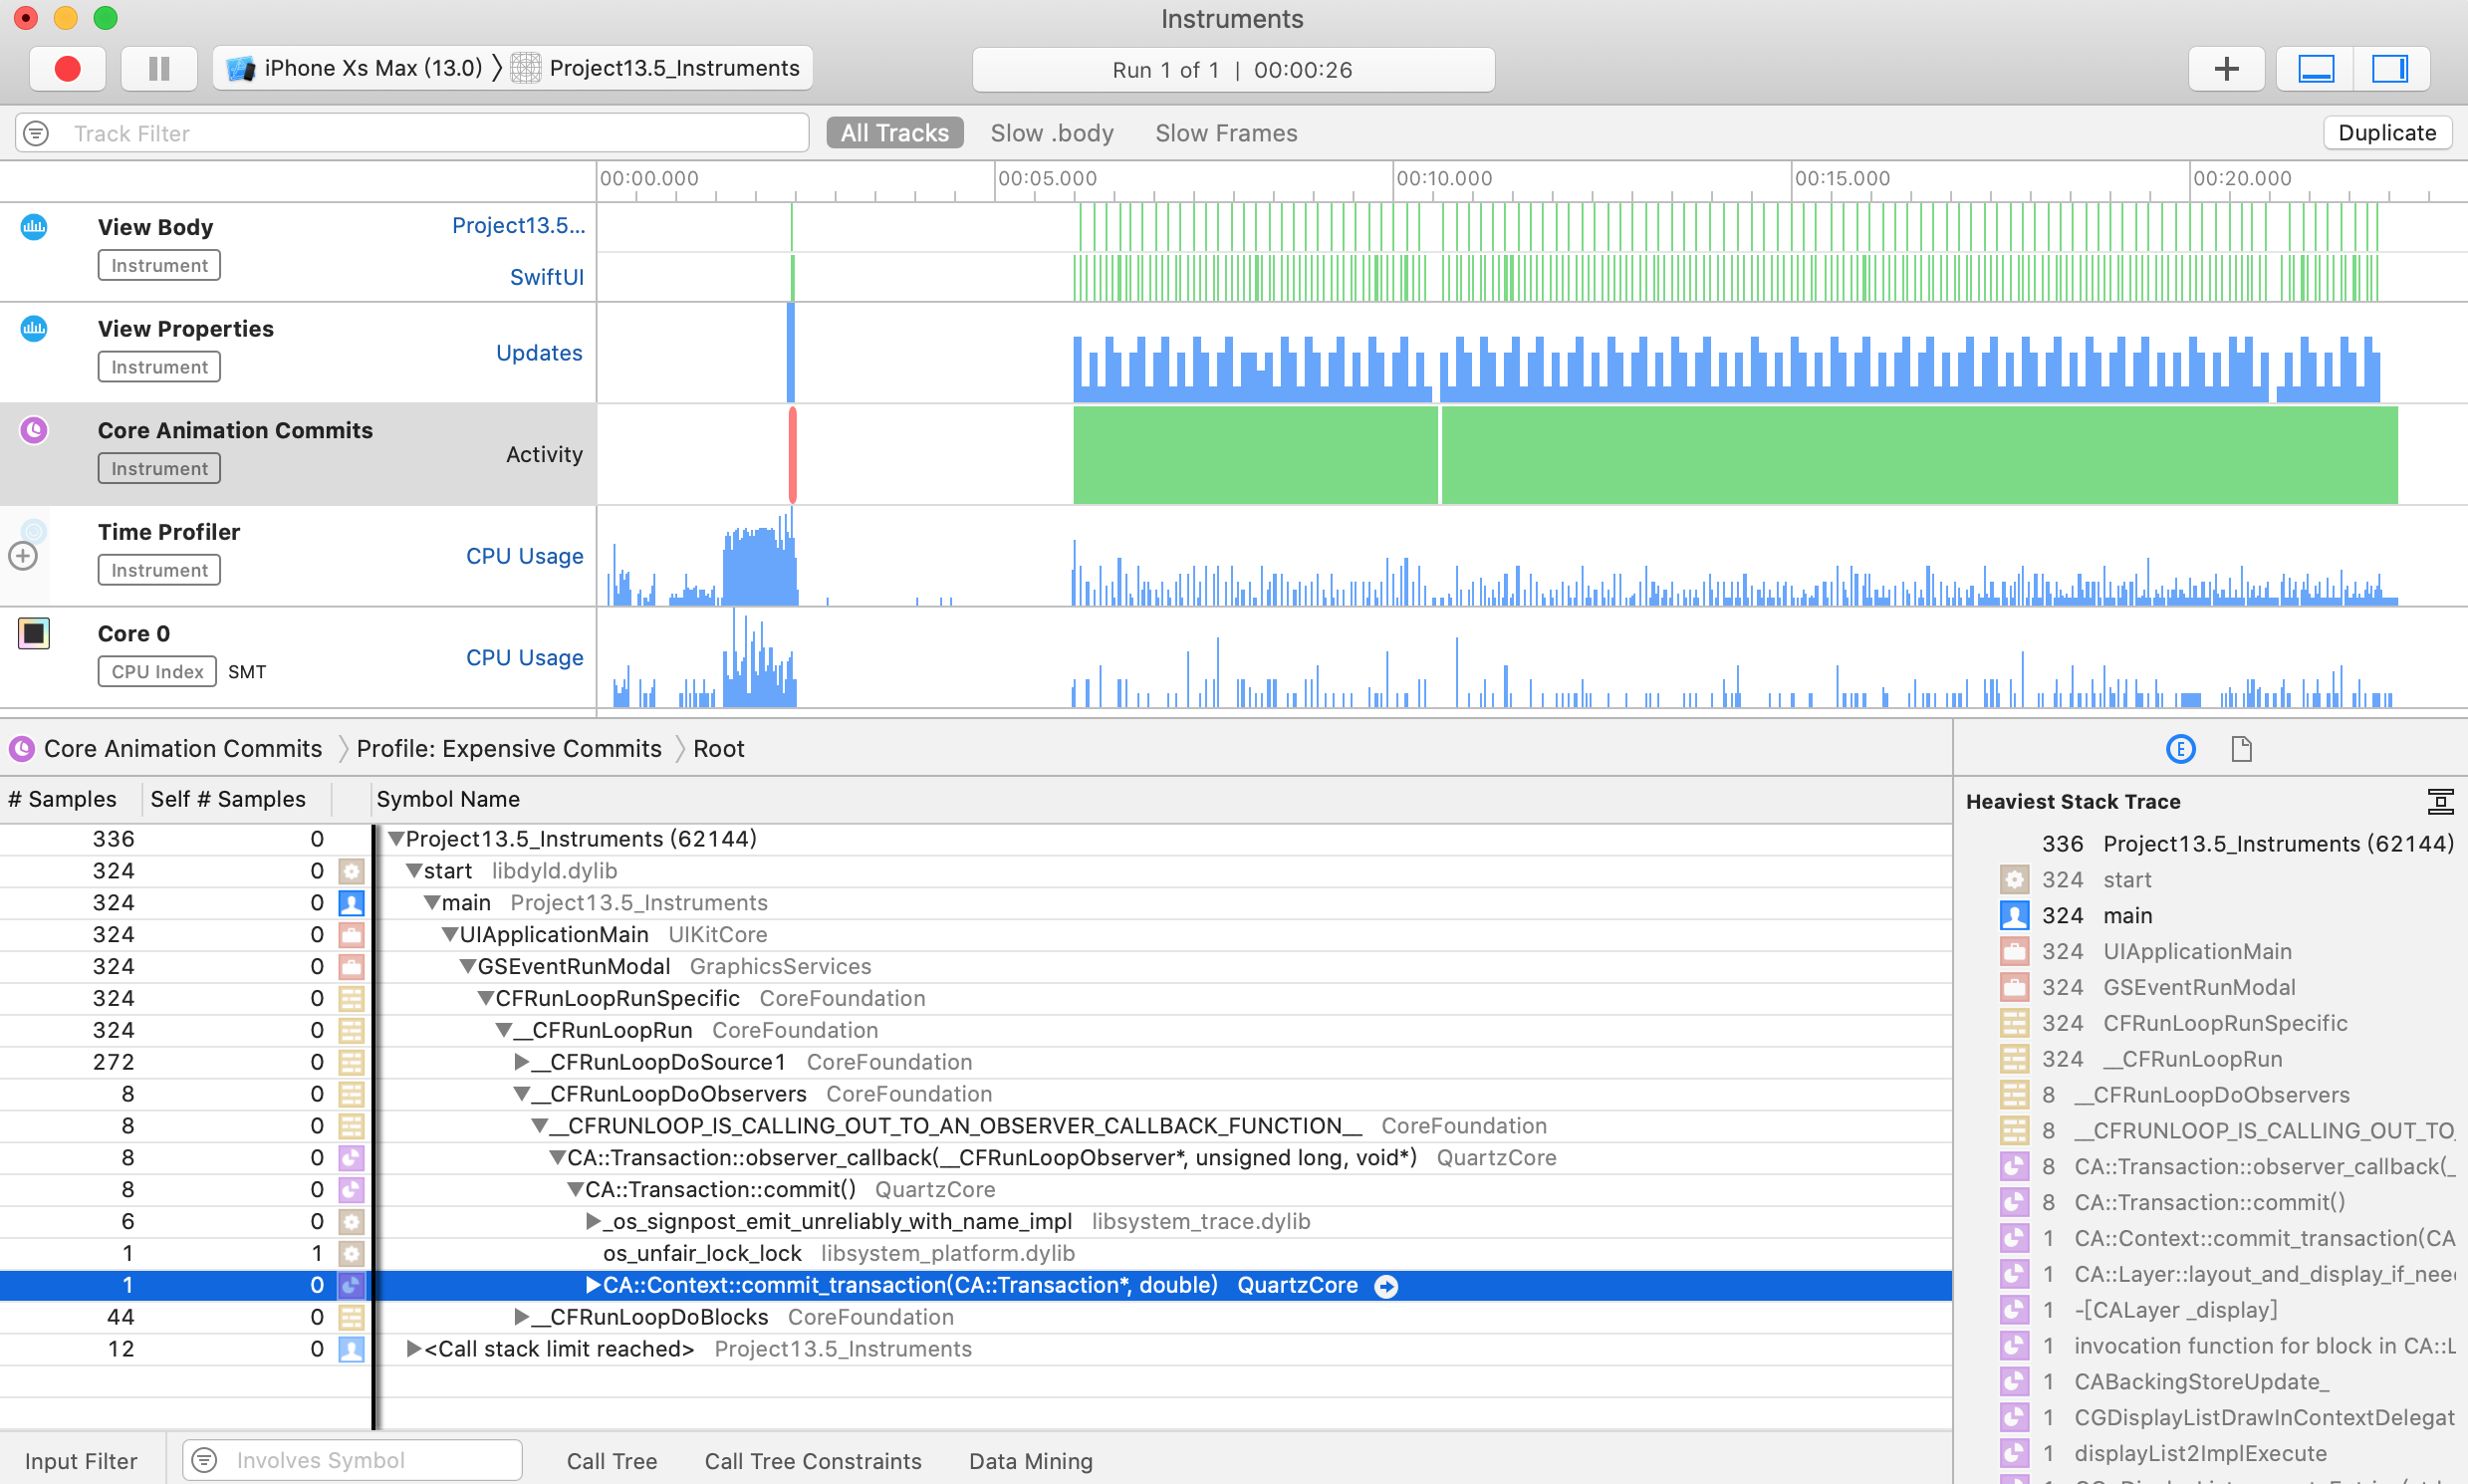
Task: Open the Updates lane label
Action: pyautogui.click(x=539, y=353)
